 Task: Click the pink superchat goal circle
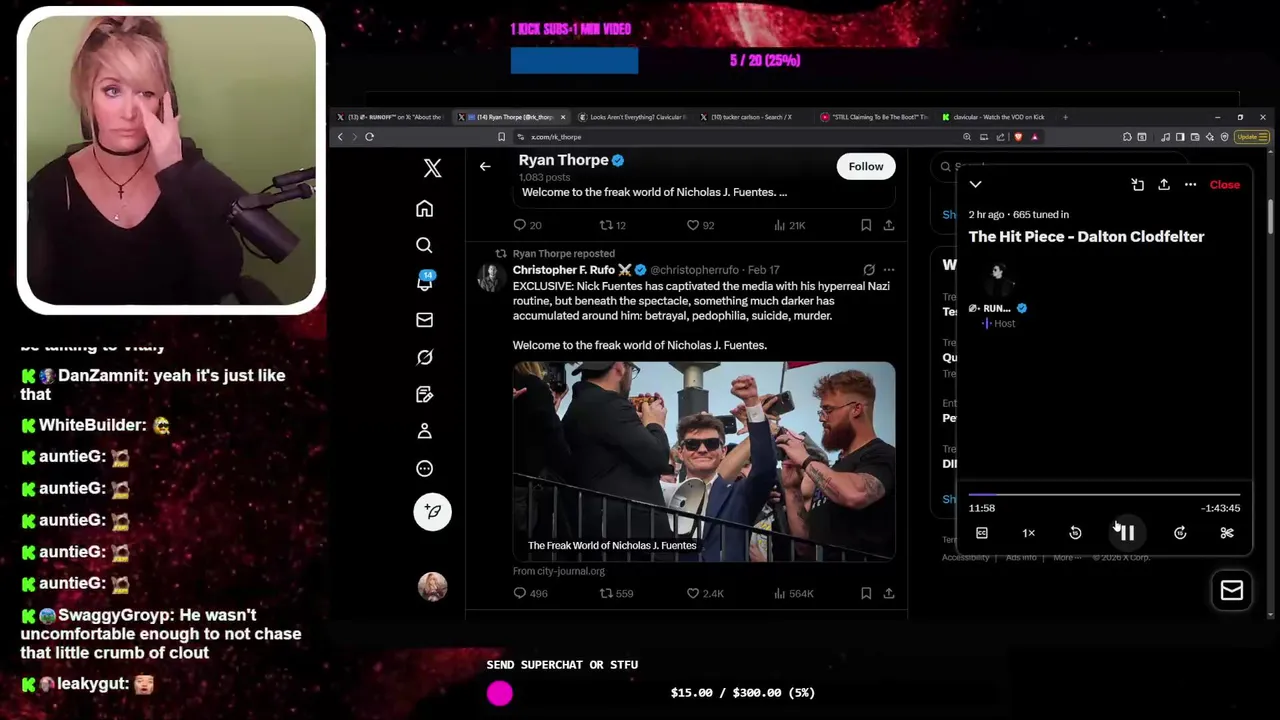click(x=499, y=693)
